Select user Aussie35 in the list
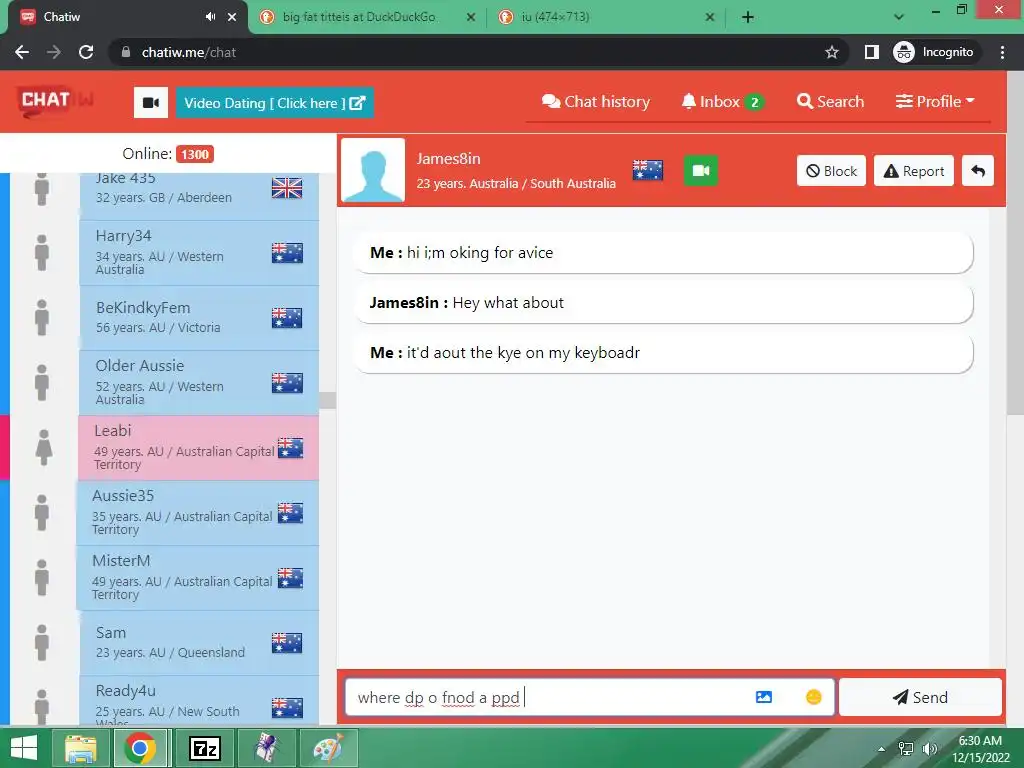1024x768 pixels. click(x=198, y=513)
